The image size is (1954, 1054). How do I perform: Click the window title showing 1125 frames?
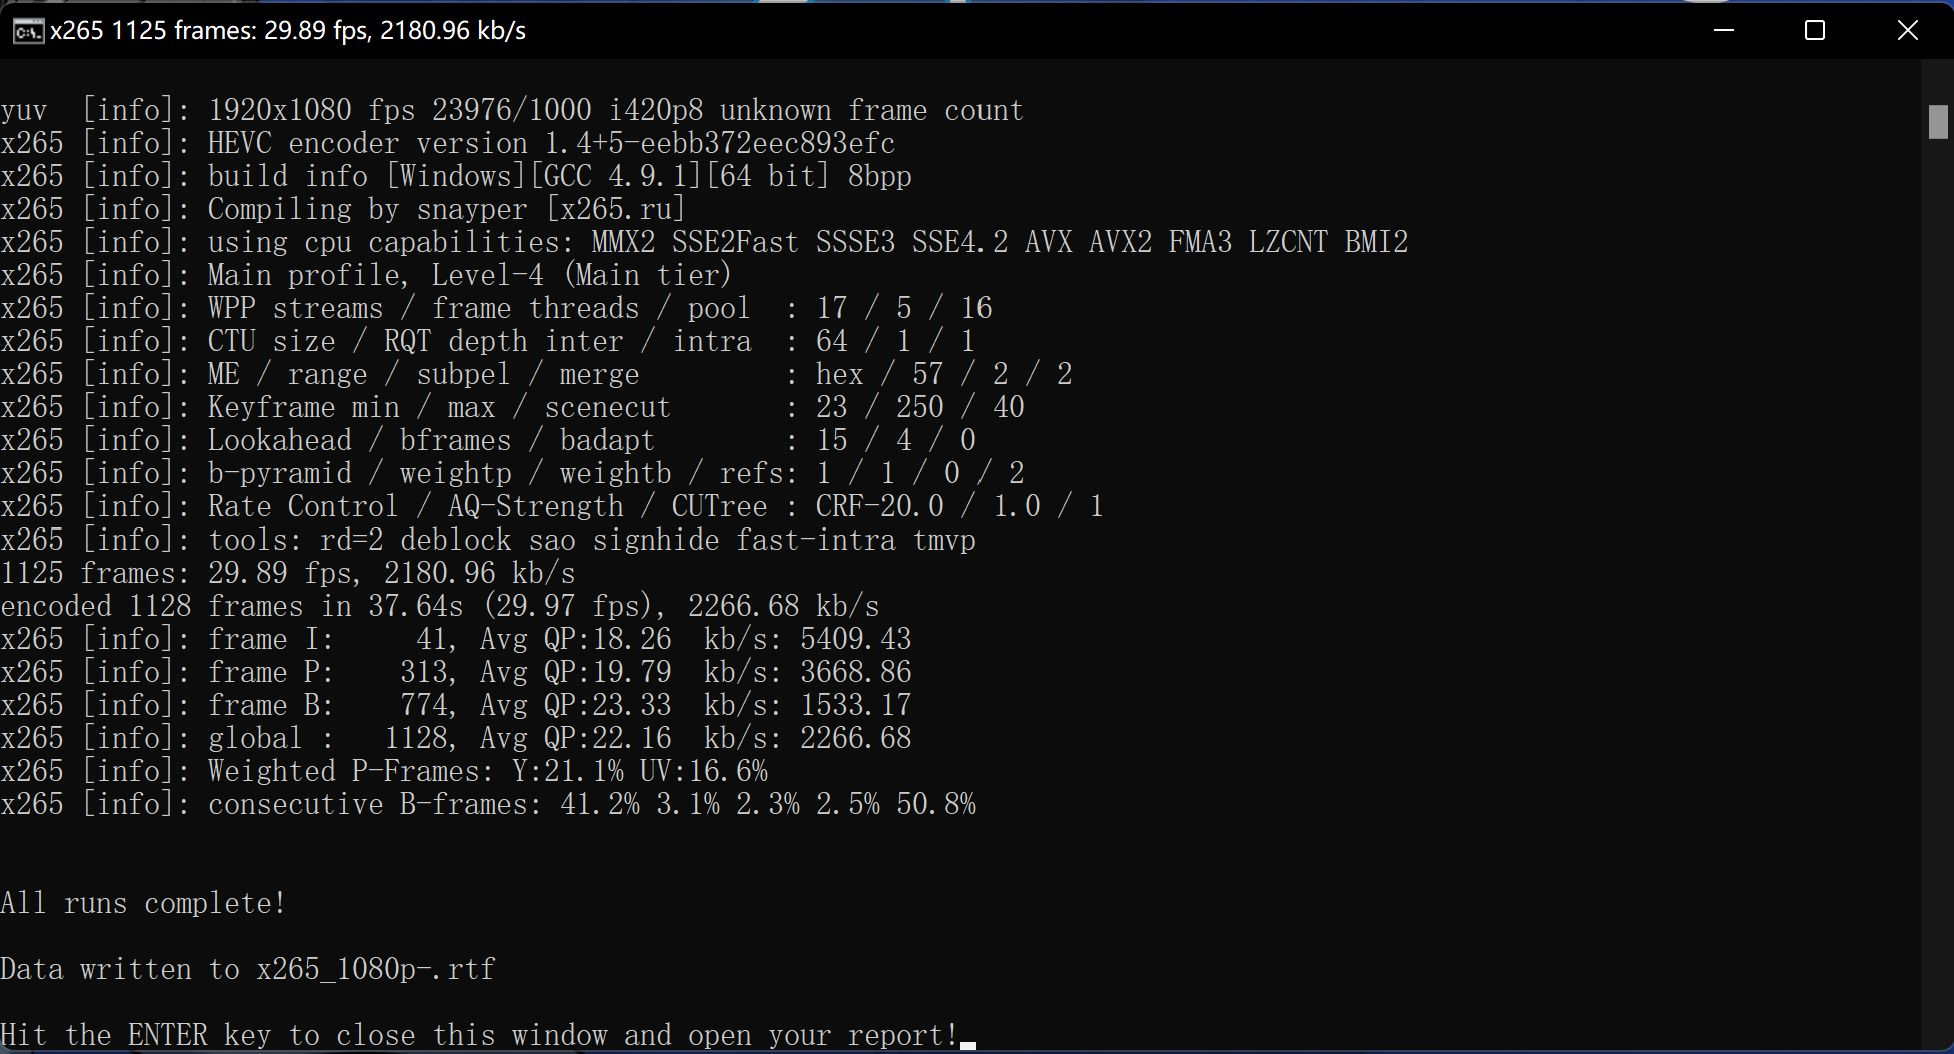click(x=288, y=31)
